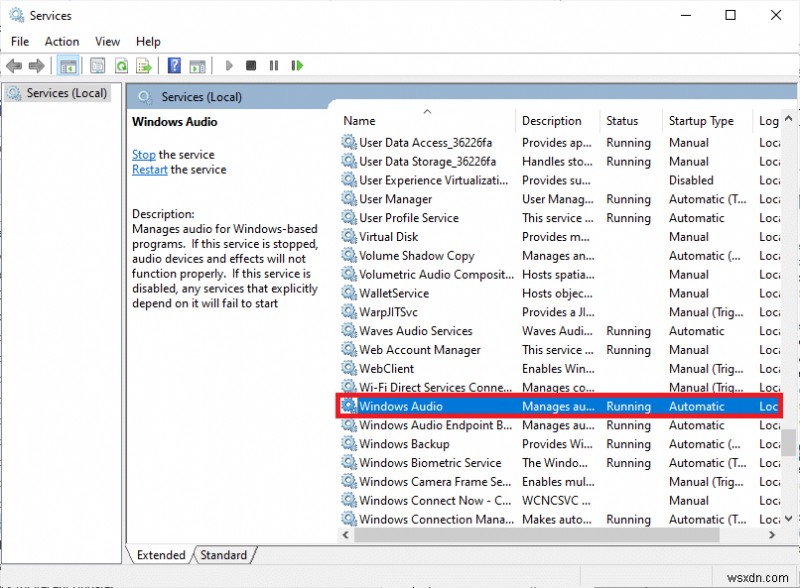Select the Startup Type column header
Image resolution: width=800 pixels, height=588 pixels.
(x=702, y=120)
